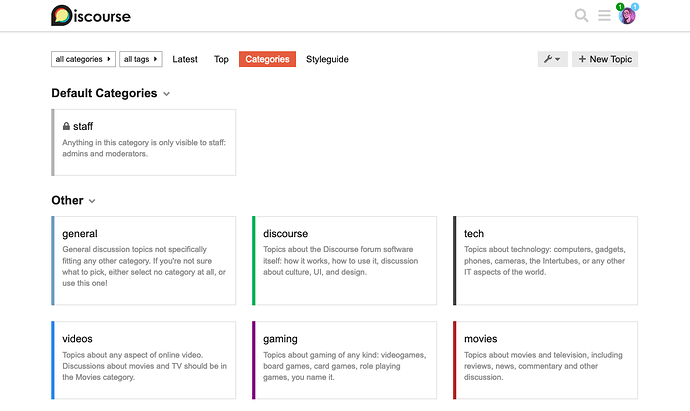690x411 pixels.
Task: Open the search magnifier icon
Action: 581,15
